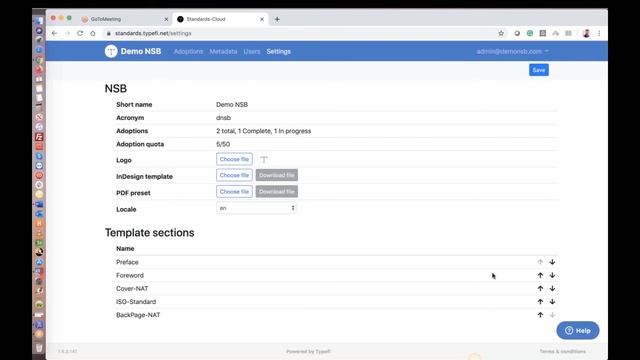Close the GoToMeeting tab
The height and width of the screenshot is (360, 640).
pyautogui.click(x=166, y=19)
